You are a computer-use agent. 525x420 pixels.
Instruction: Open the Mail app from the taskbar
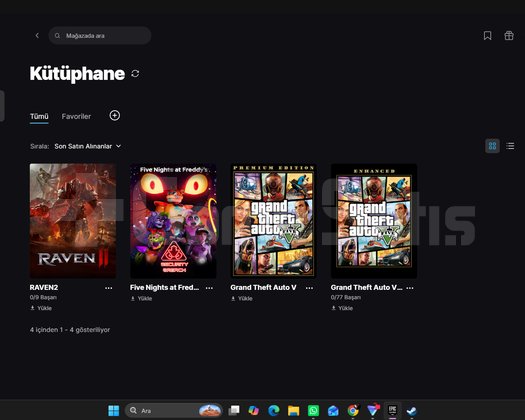[333, 410]
